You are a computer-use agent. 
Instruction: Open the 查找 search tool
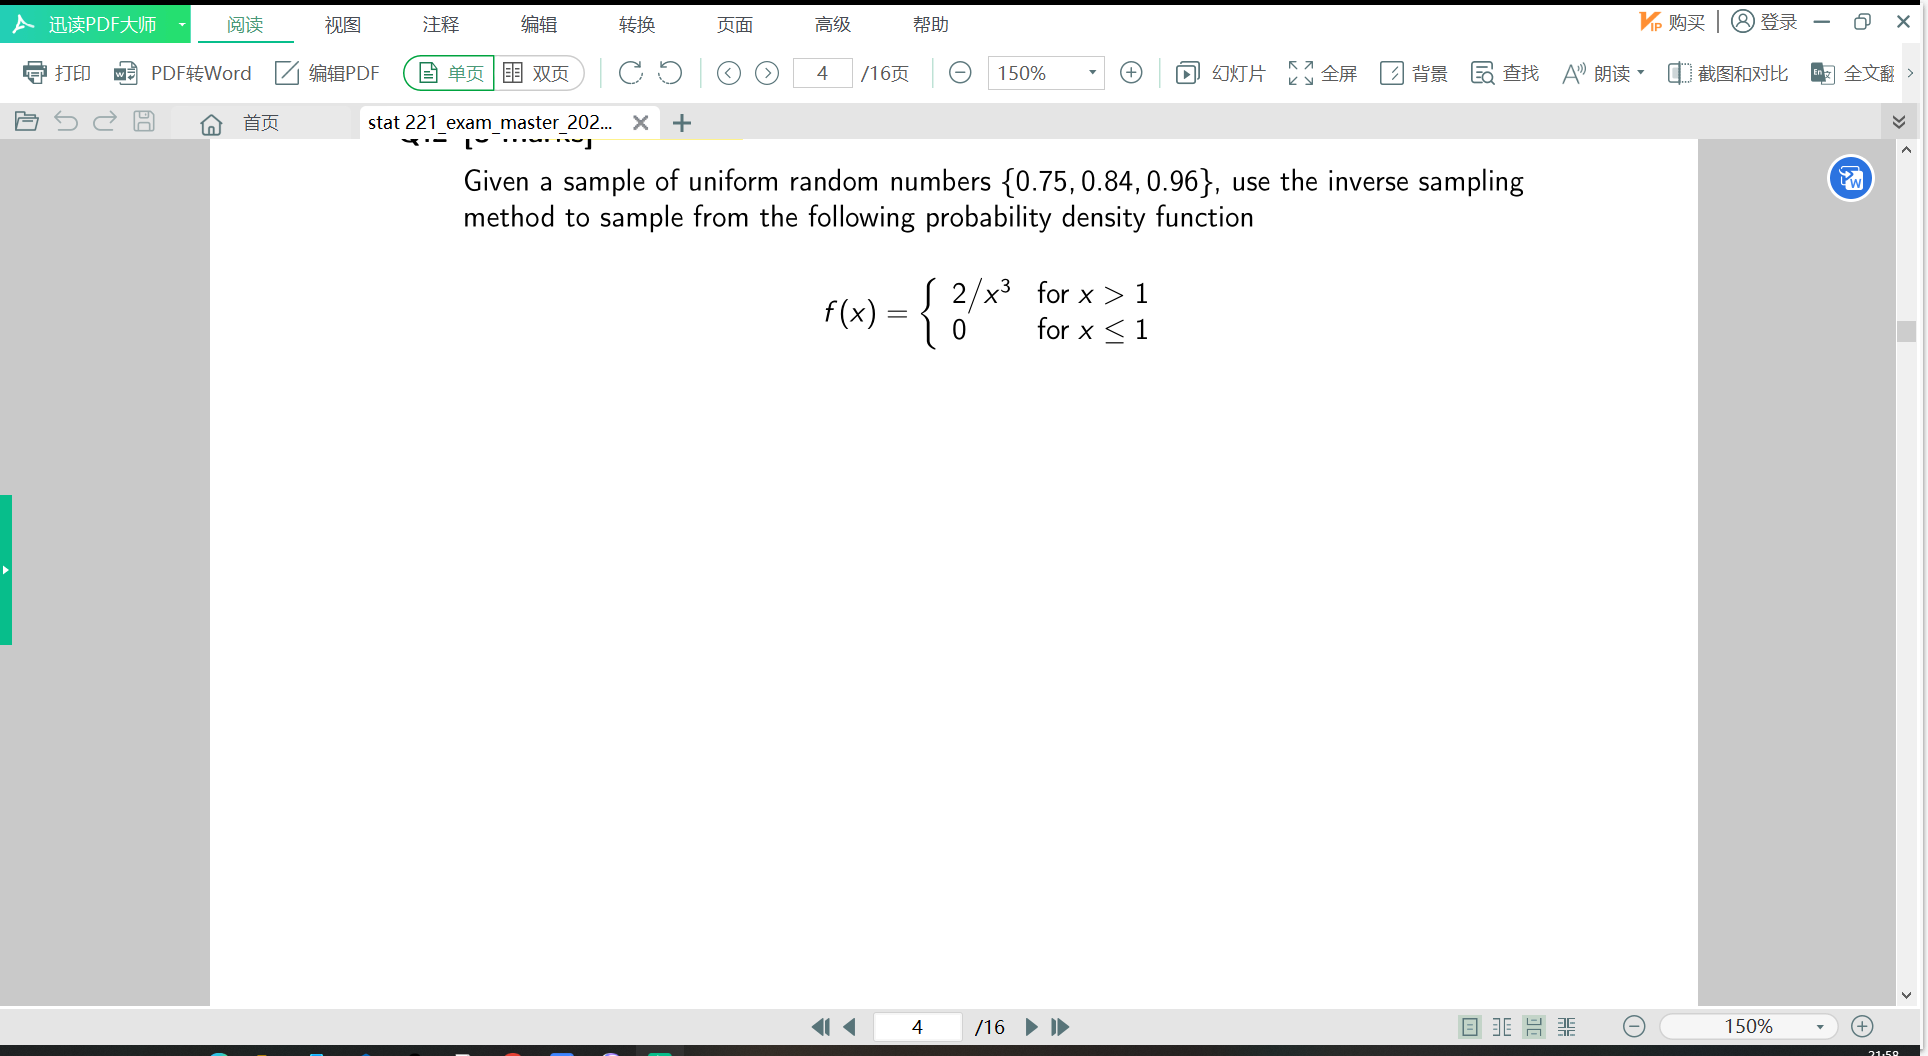[x=1504, y=72]
